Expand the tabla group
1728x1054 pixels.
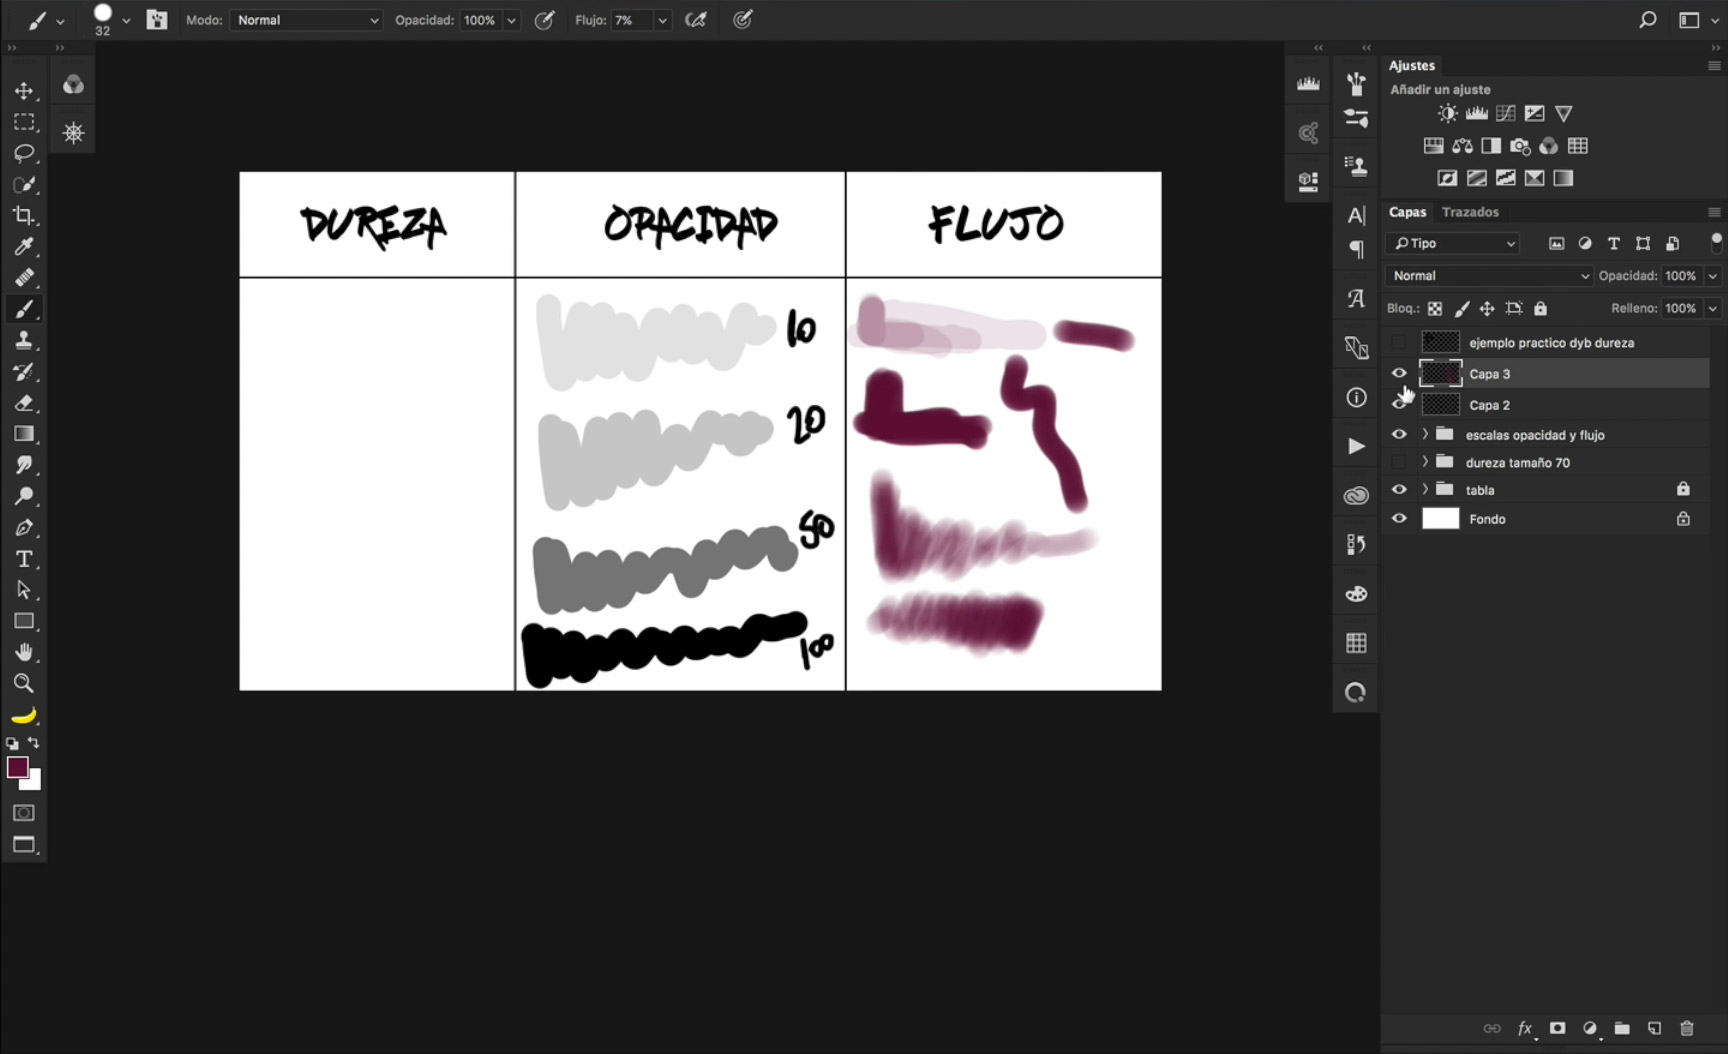1425,489
